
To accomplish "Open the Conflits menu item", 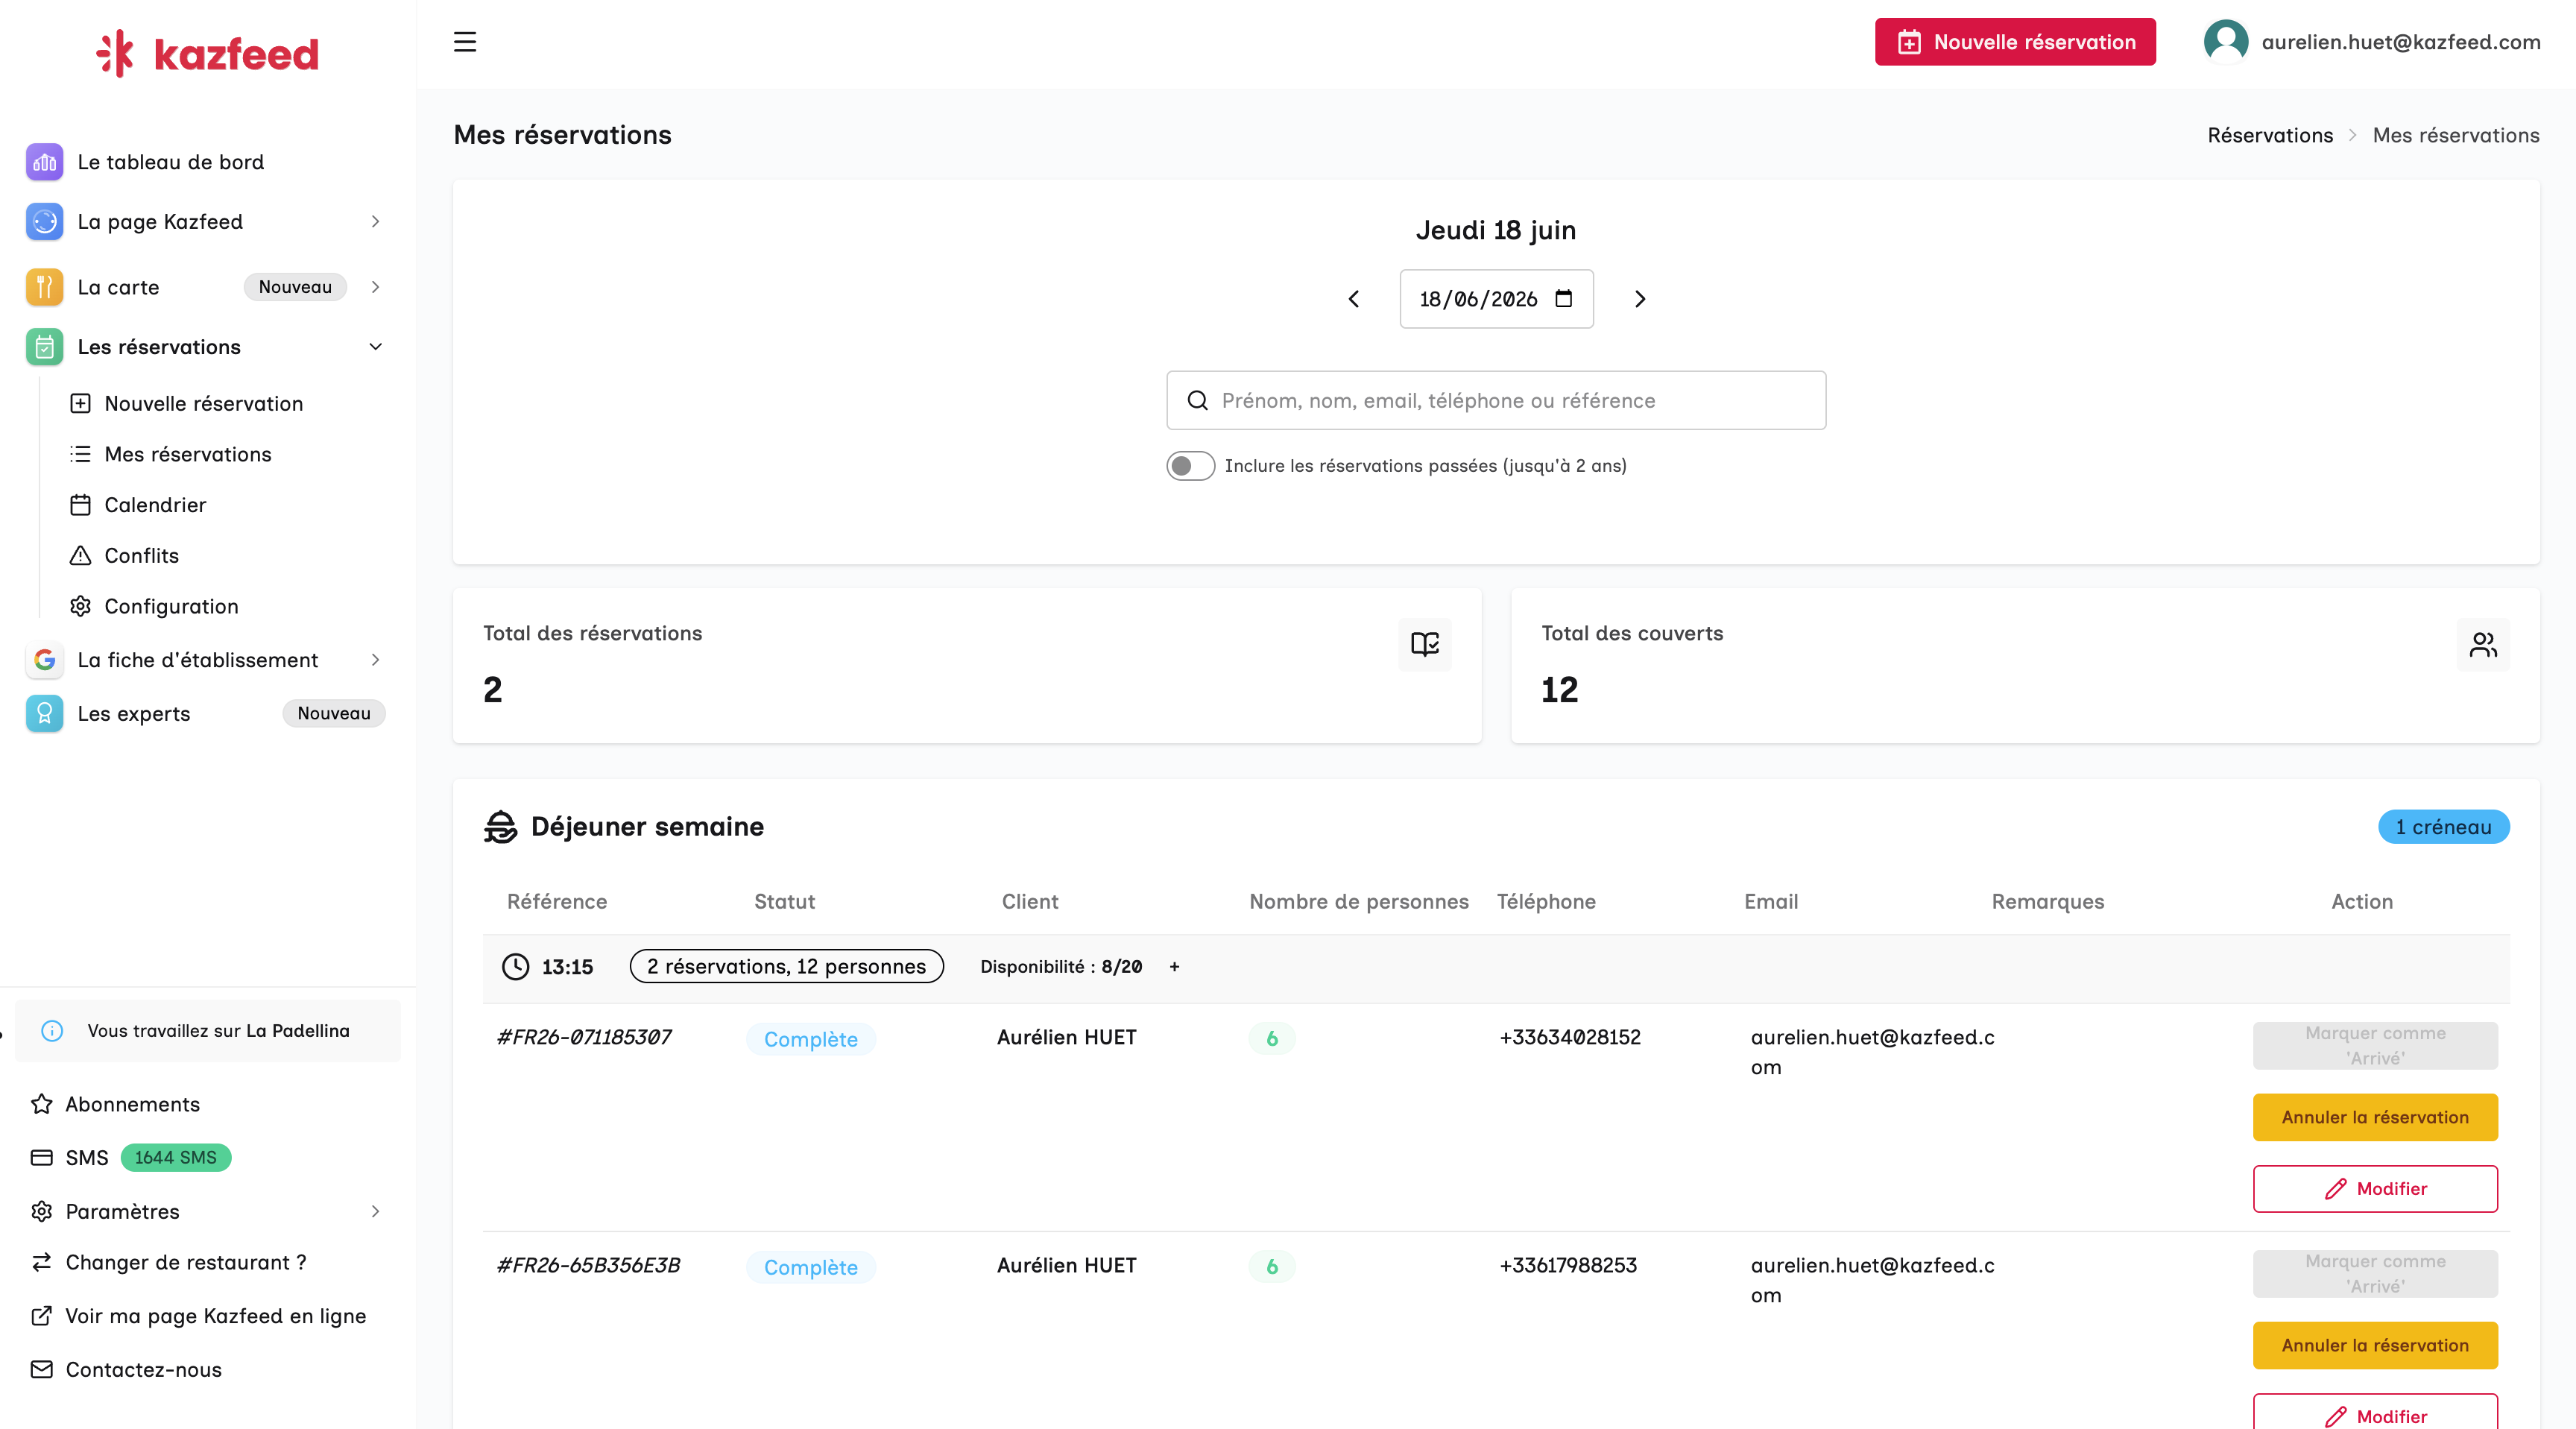I will [142, 556].
